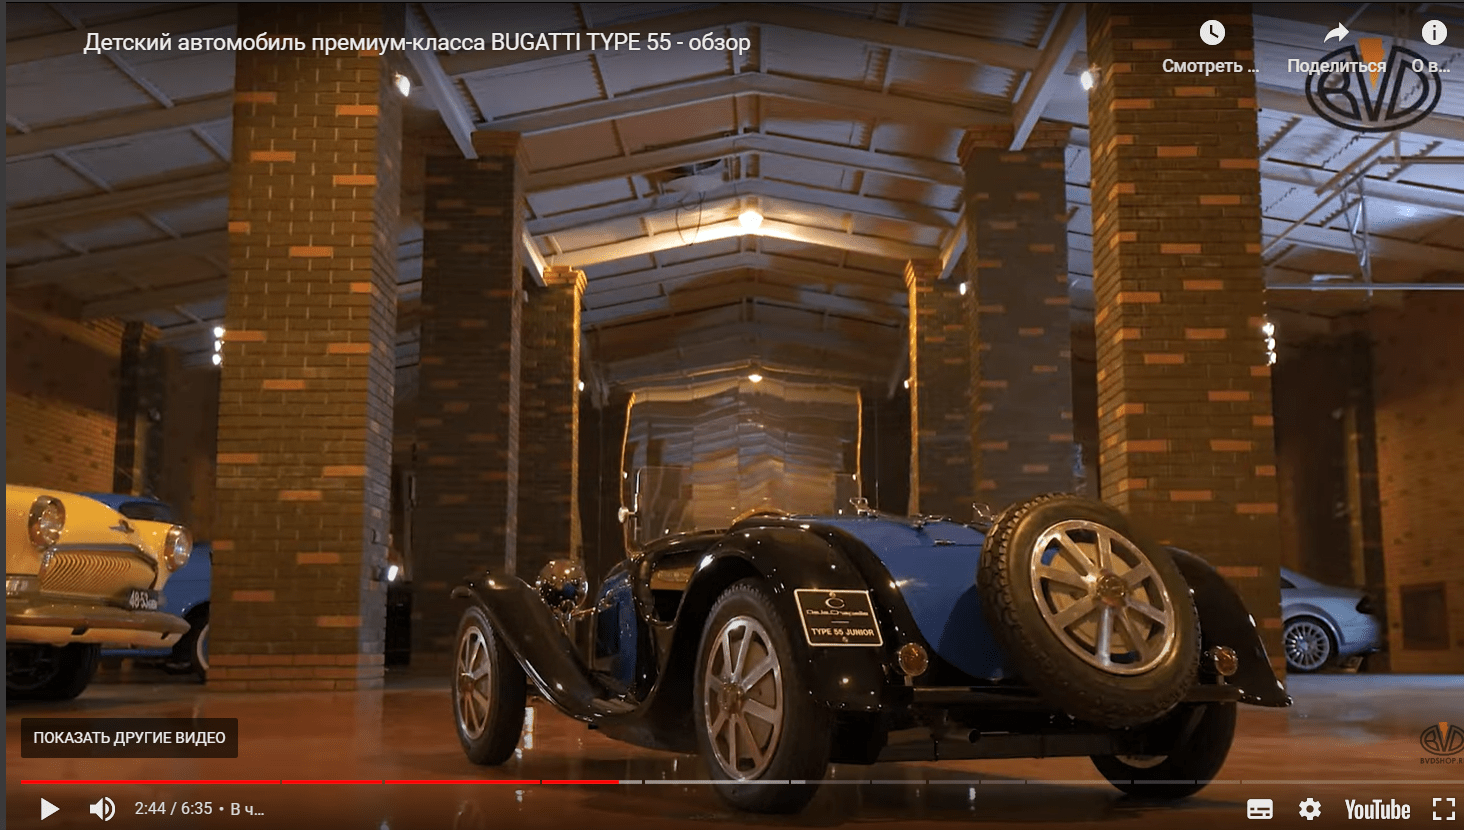1464x830 pixels.
Task: Click the 2:44 / 6:35 time display
Action: [173, 808]
